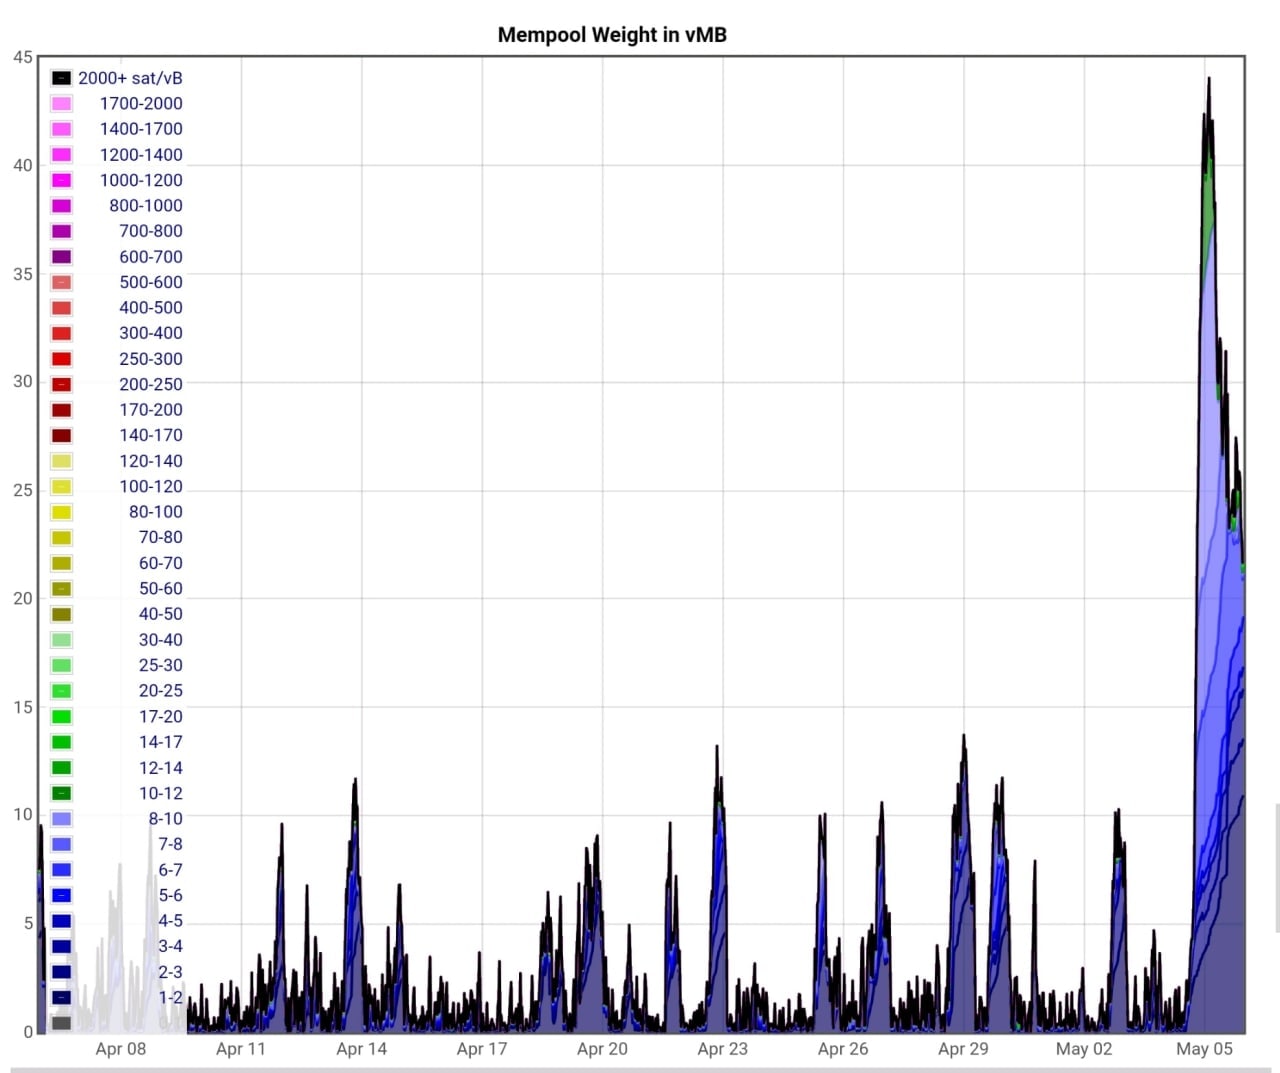Screen dimensions: 1280x1073
Task: Click the unlabeled gray swatch at legend bottom
Action: click(x=61, y=1022)
